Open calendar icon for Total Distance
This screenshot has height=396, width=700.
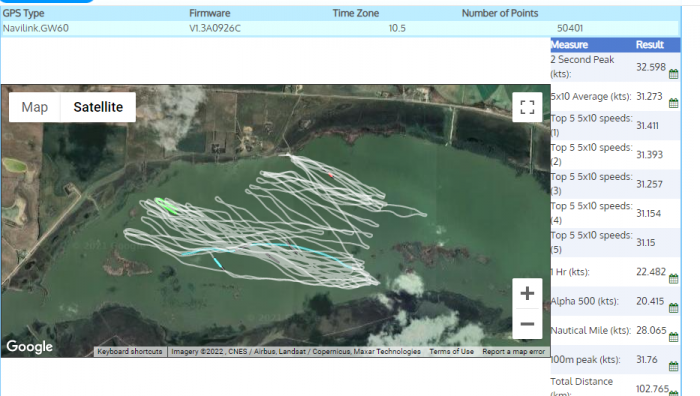674,393
